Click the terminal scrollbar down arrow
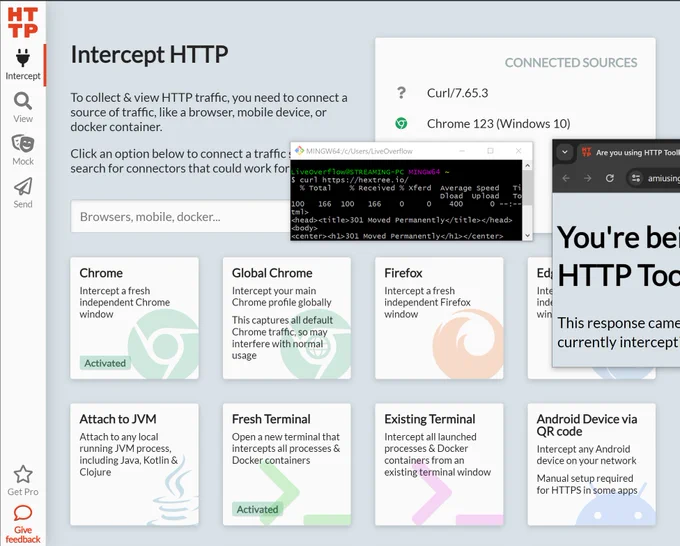 tap(527, 235)
